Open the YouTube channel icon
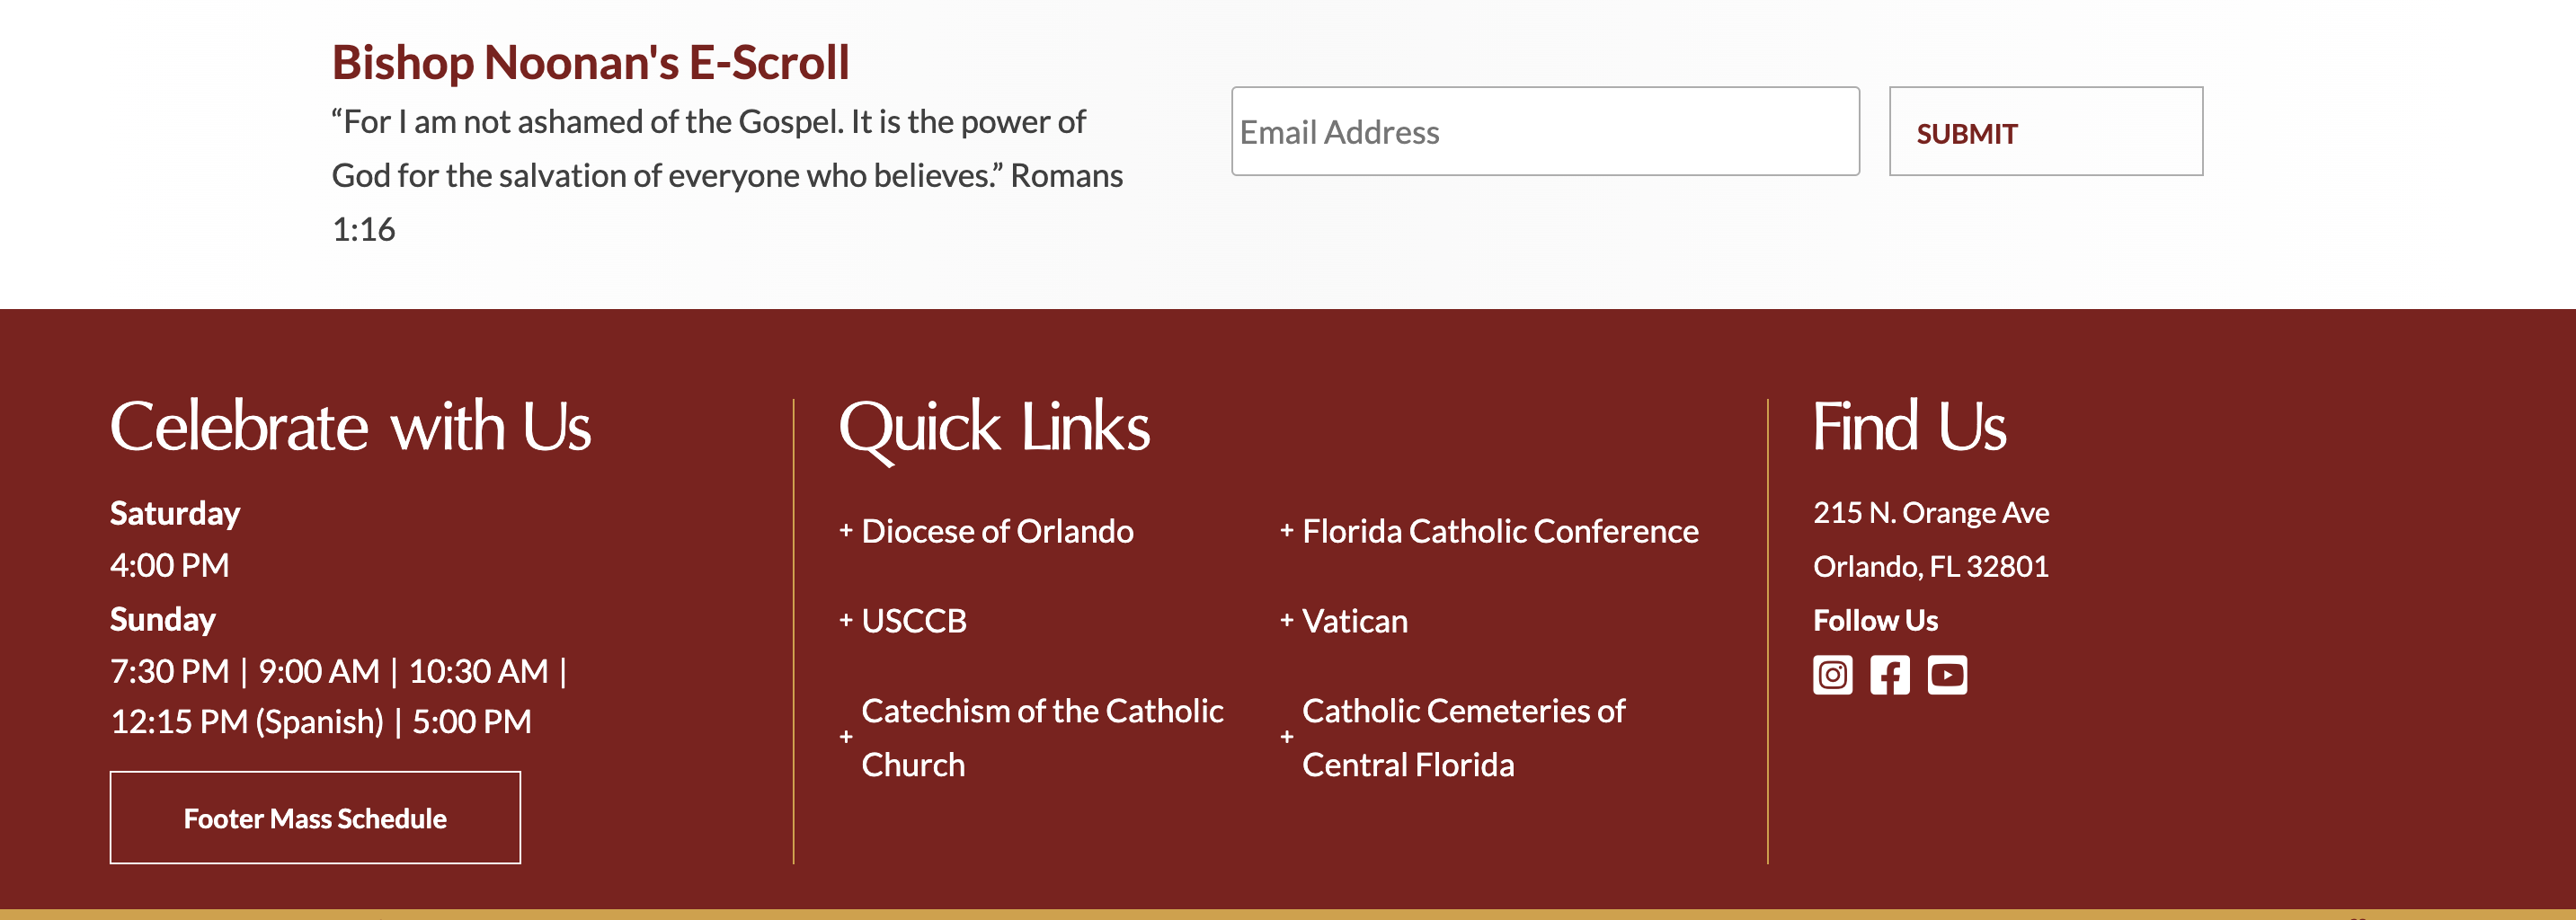The height and width of the screenshot is (920, 2576). click(1947, 675)
